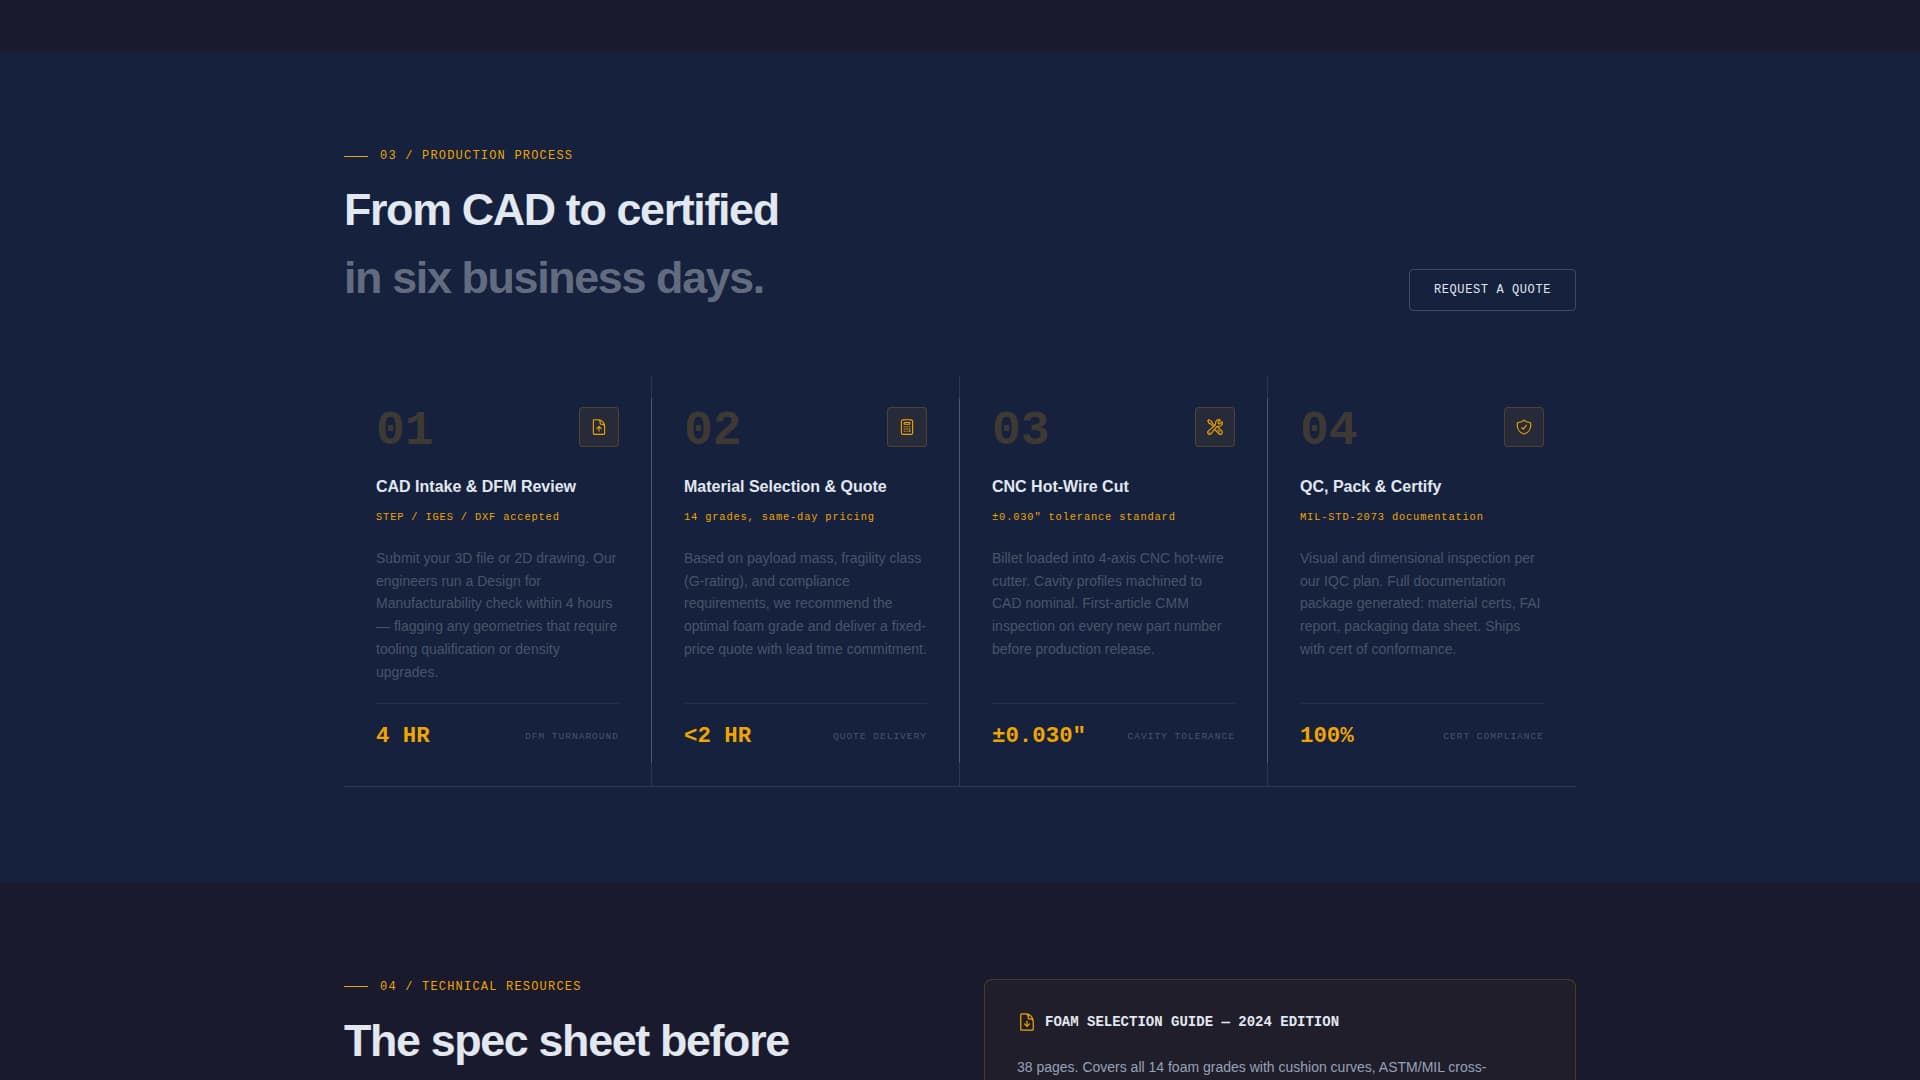Image resolution: width=1920 pixels, height=1080 pixels.
Task: Click the download-document icon beside Foam Selection Guide
Action: [x=1026, y=1022]
